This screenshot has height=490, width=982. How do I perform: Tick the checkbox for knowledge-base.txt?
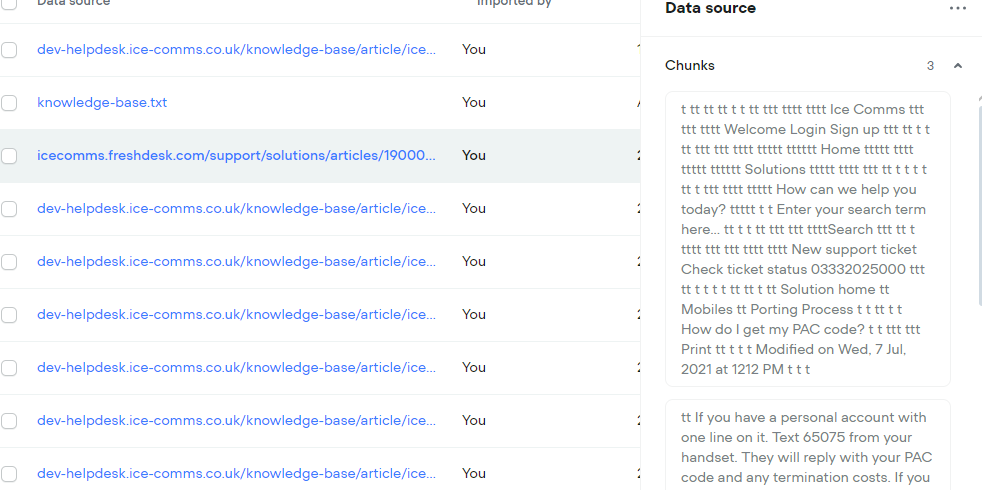click(9, 102)
